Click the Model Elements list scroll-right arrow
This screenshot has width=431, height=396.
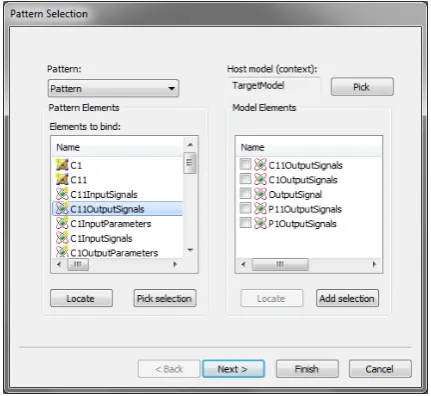(x=374, y=265)
